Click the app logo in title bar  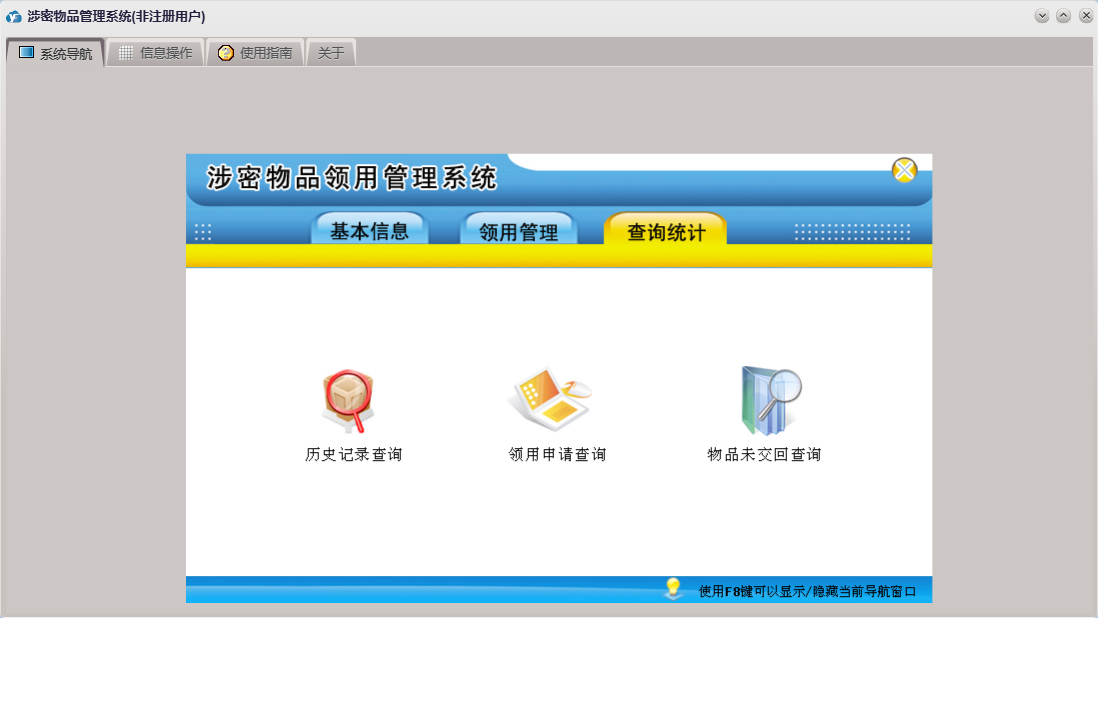(13, 16)
